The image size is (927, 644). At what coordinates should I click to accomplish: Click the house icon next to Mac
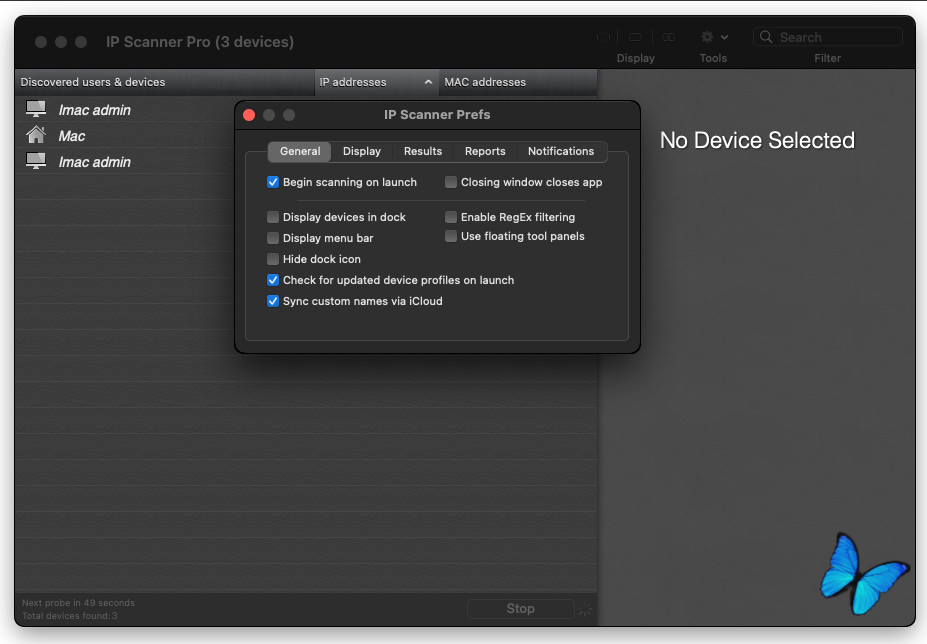35,135
